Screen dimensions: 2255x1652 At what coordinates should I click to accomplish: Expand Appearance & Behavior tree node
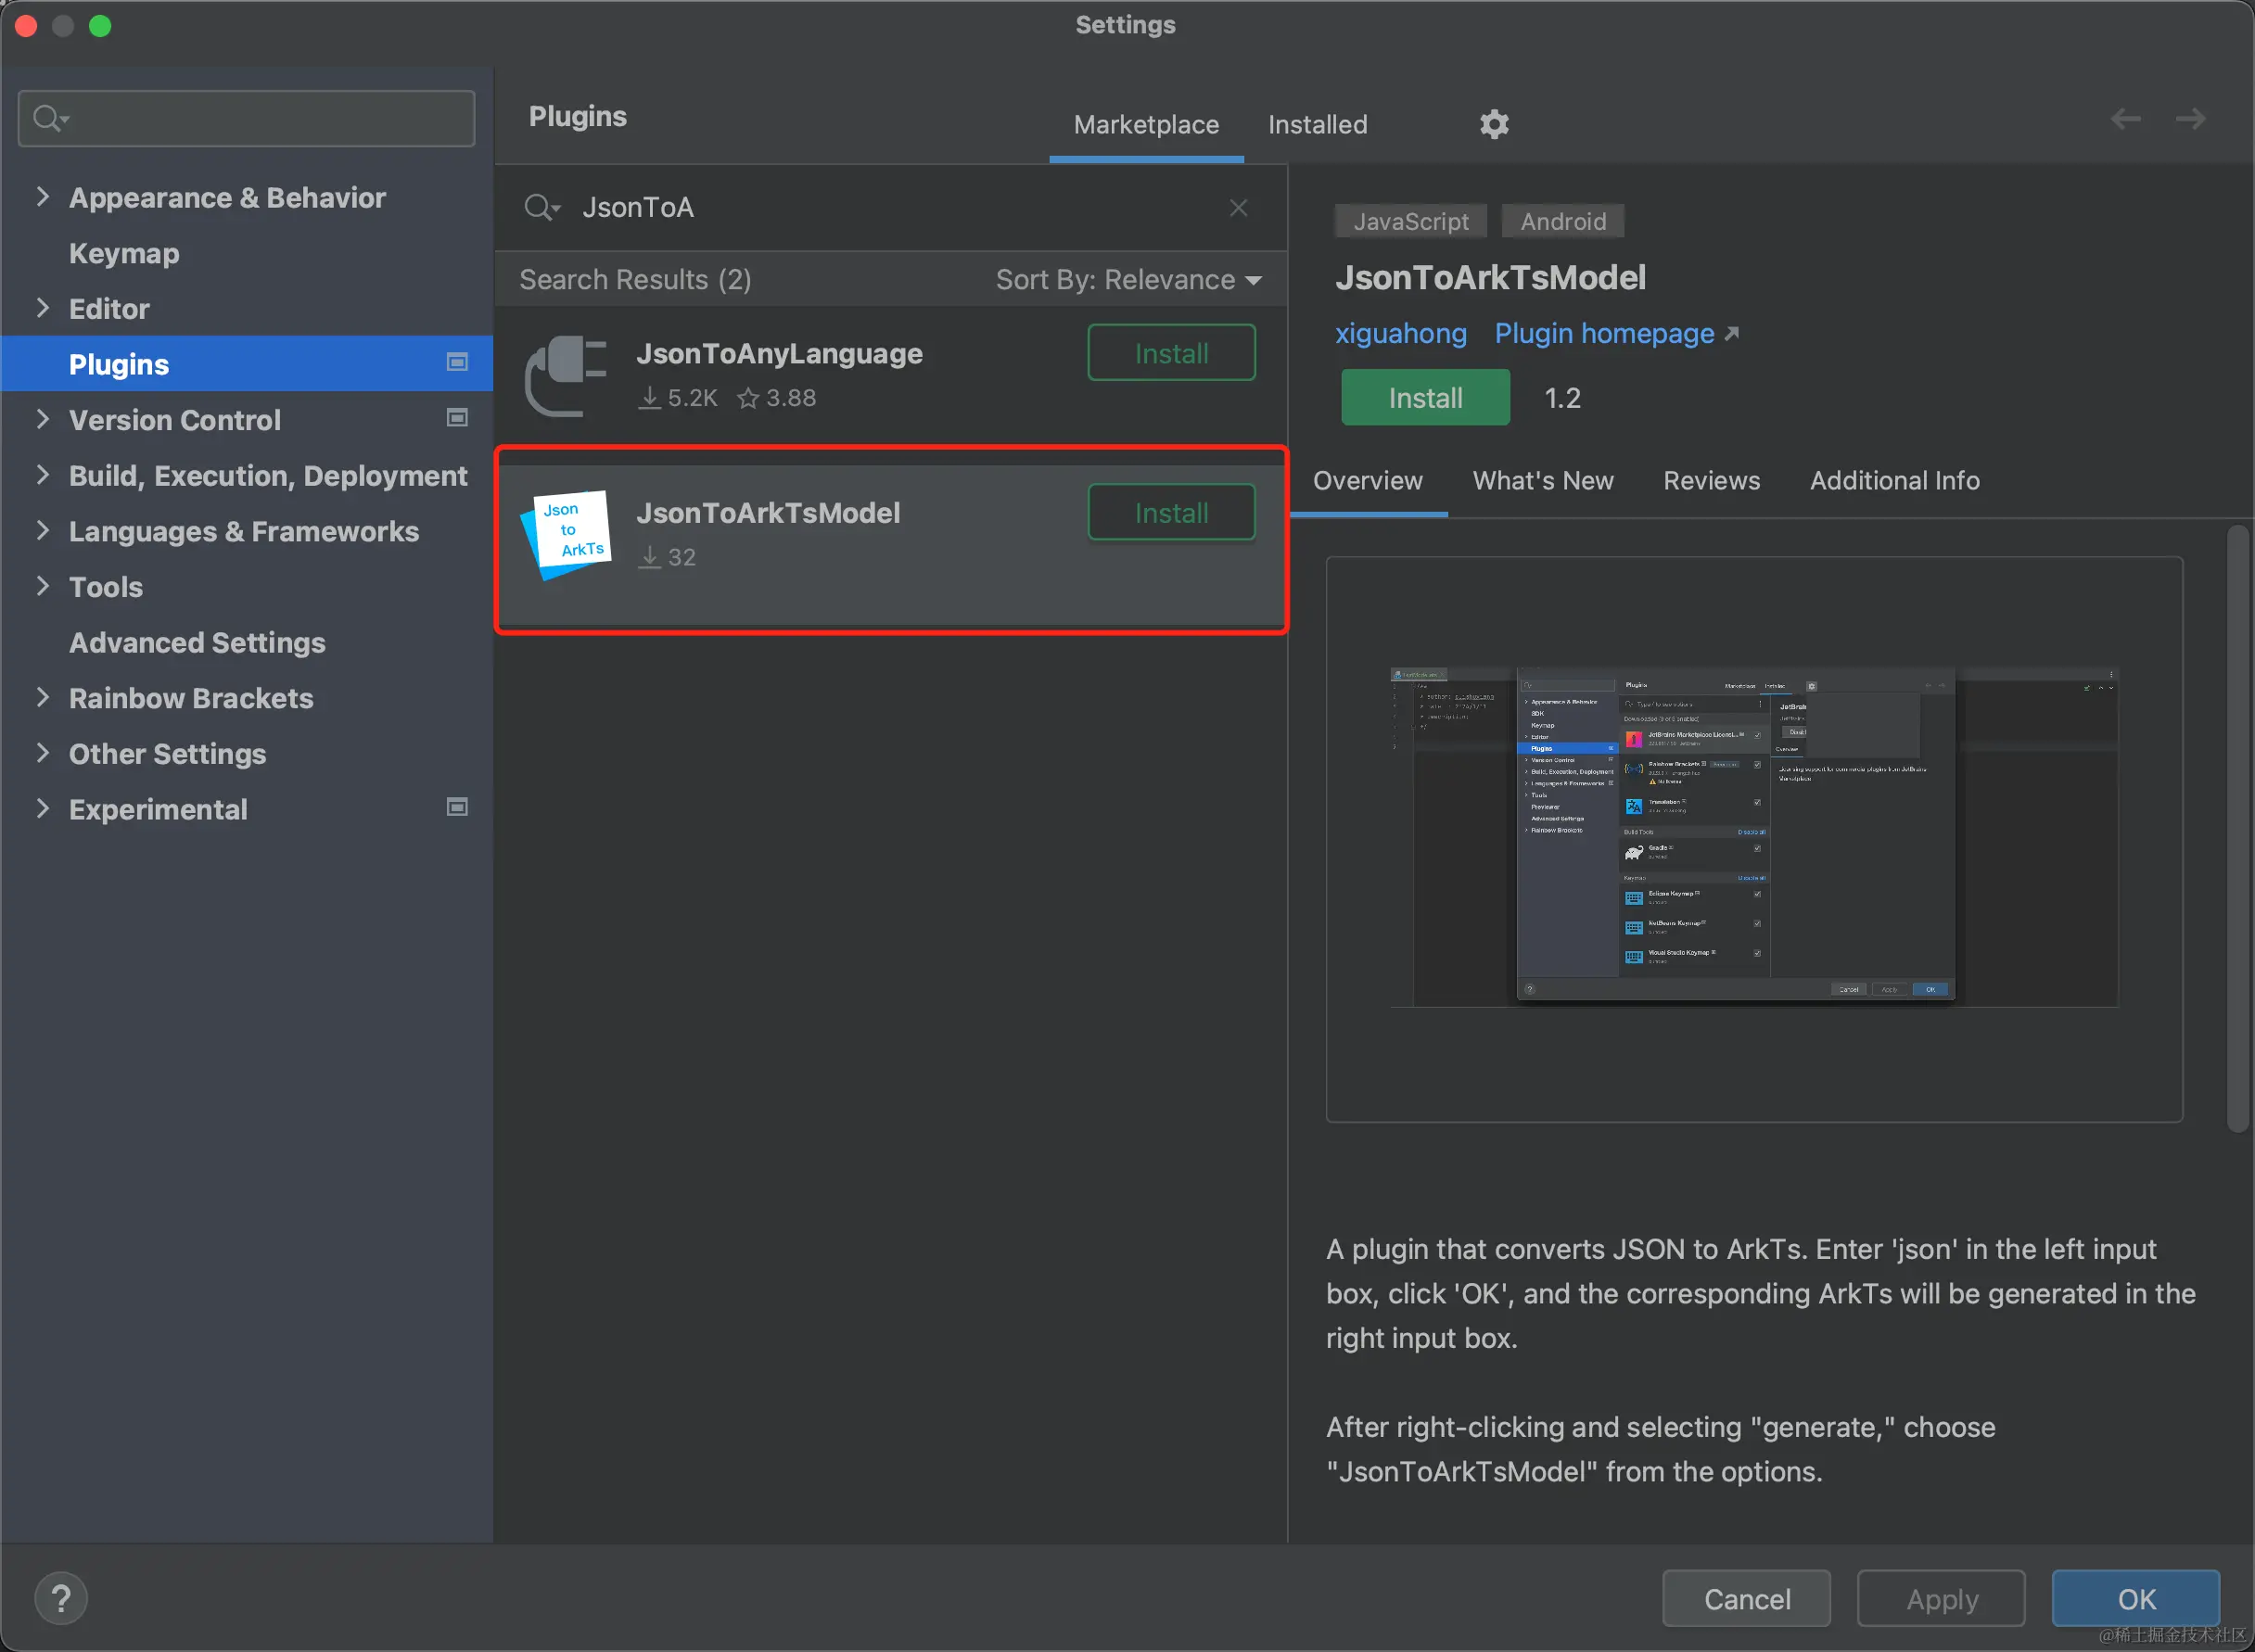[42, 197]
